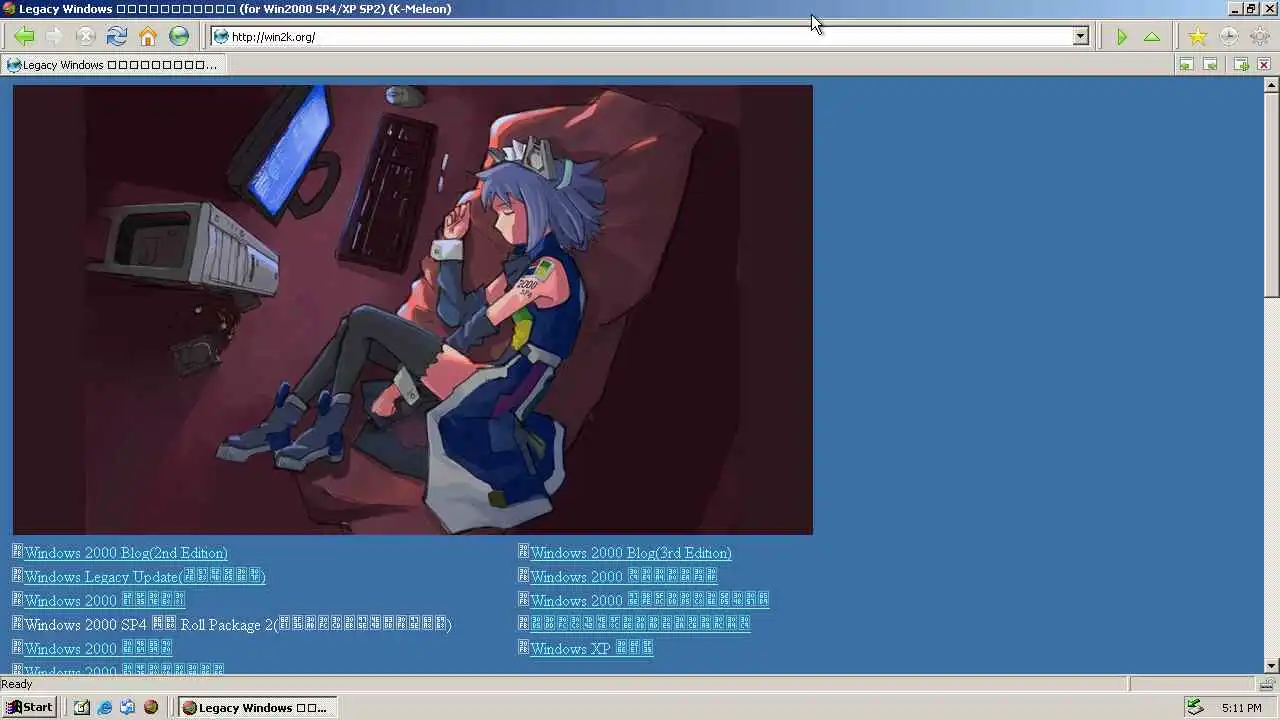Open the Windows Legacy Update link
The width and height of the screenshot is (1280, 720).
tap(145, 577)
